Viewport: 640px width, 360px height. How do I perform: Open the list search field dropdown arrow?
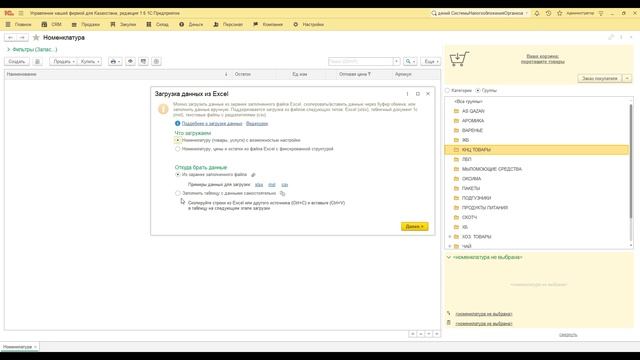tap(396, 62)
